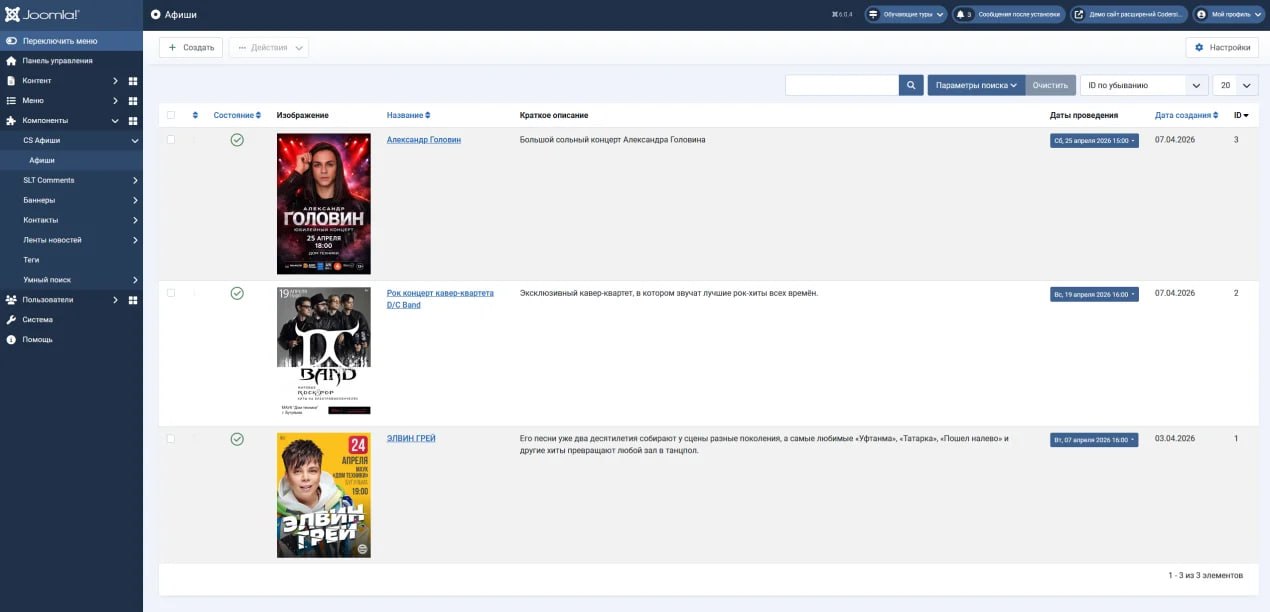The image size is (1270, 612).
Task: Open the search magnifier icon
Action: point(910,85)
